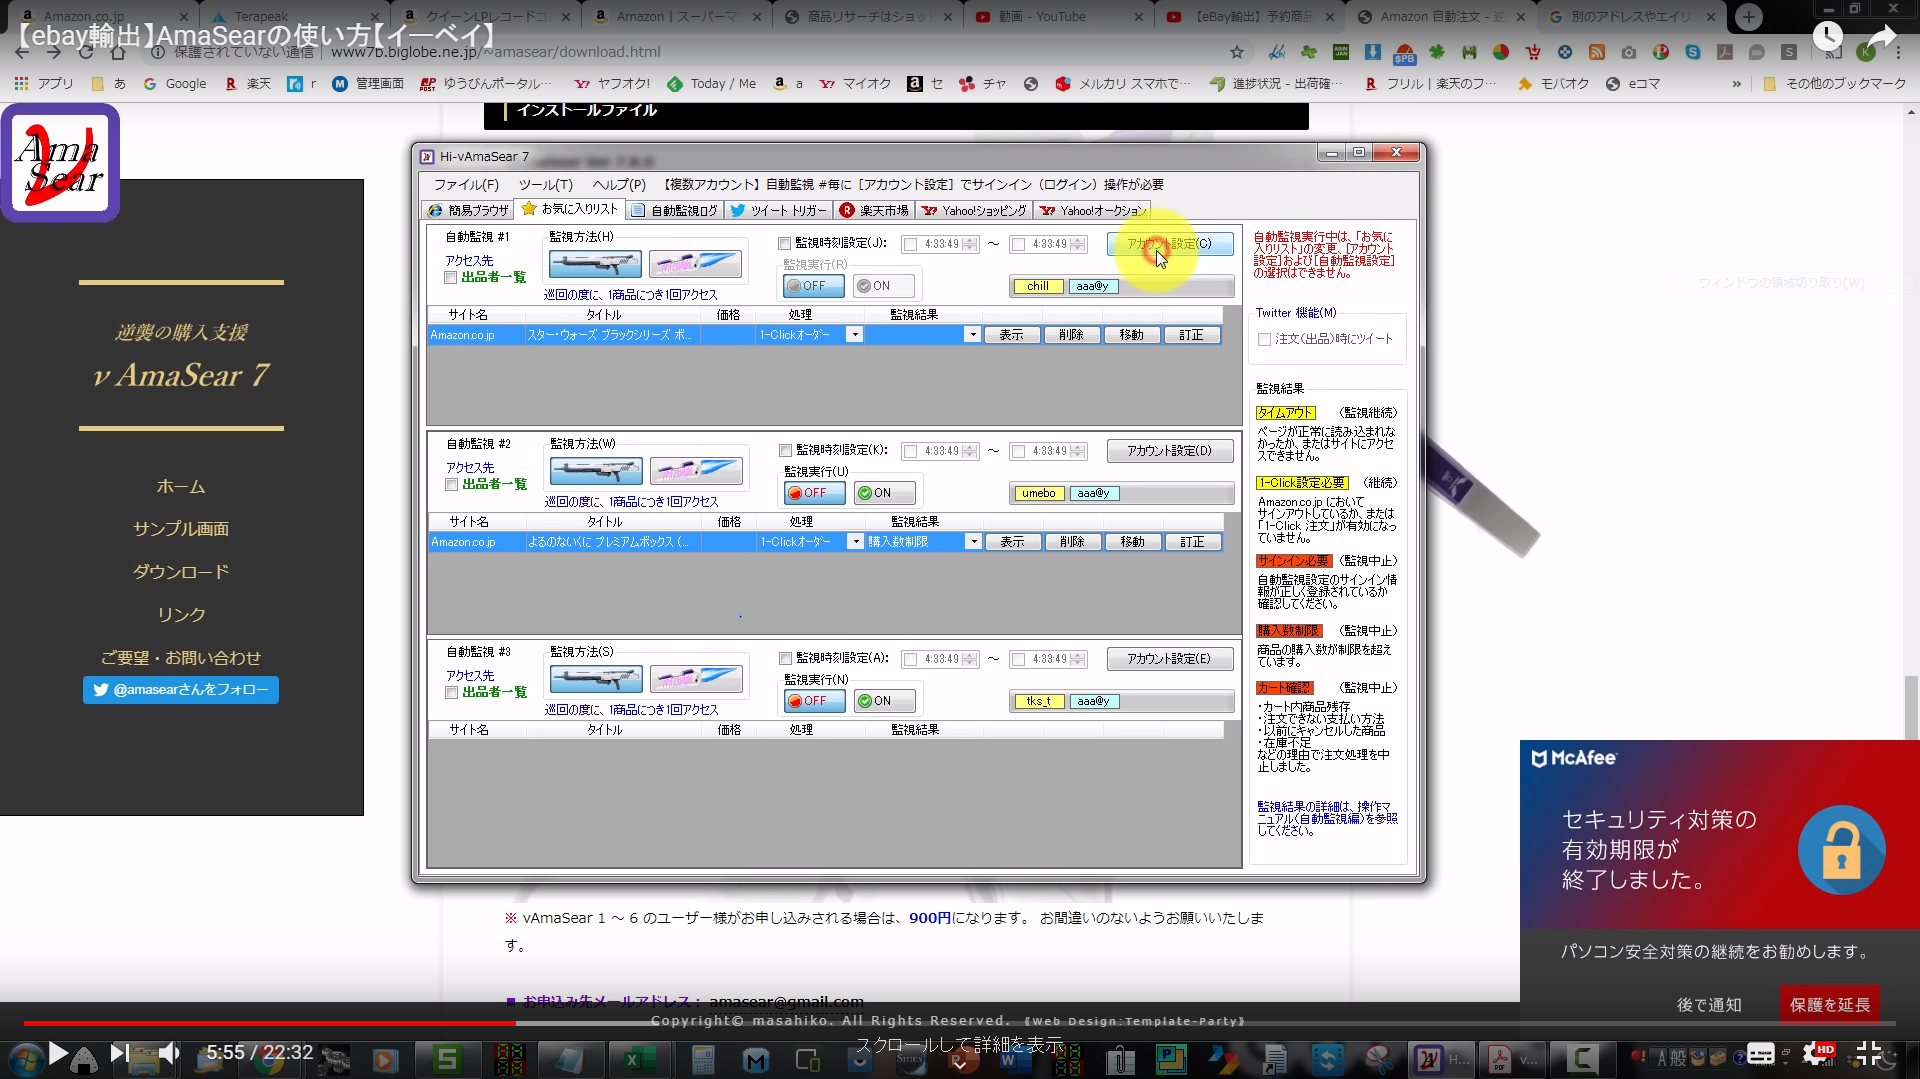Open 処理 dropdown for スター・ウォーズ row

pos(855,335)
